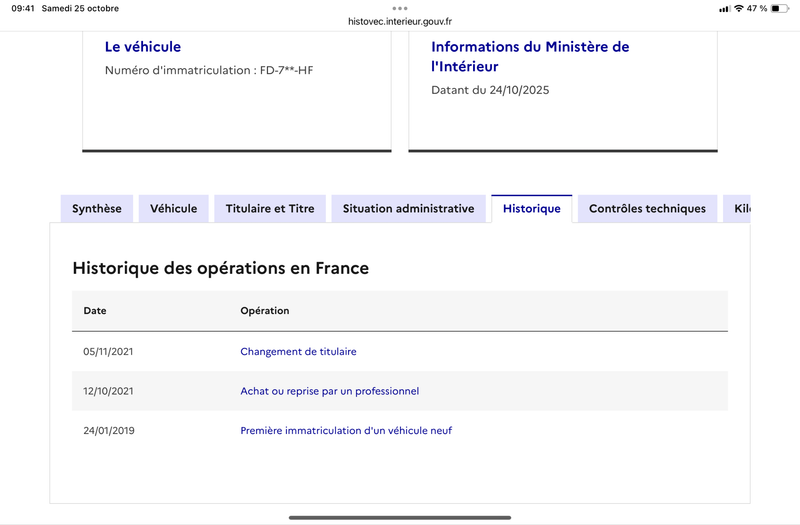This screenshot has width=800, height=525.
Task: Switch to the Véhicule tab
Action: [173, 209]
